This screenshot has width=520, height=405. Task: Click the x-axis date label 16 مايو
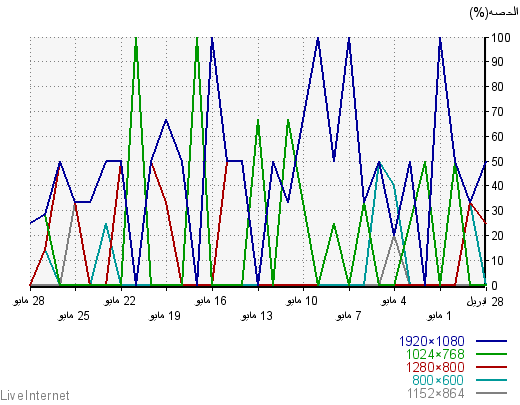pyautogui.click(x=211, y=301)
